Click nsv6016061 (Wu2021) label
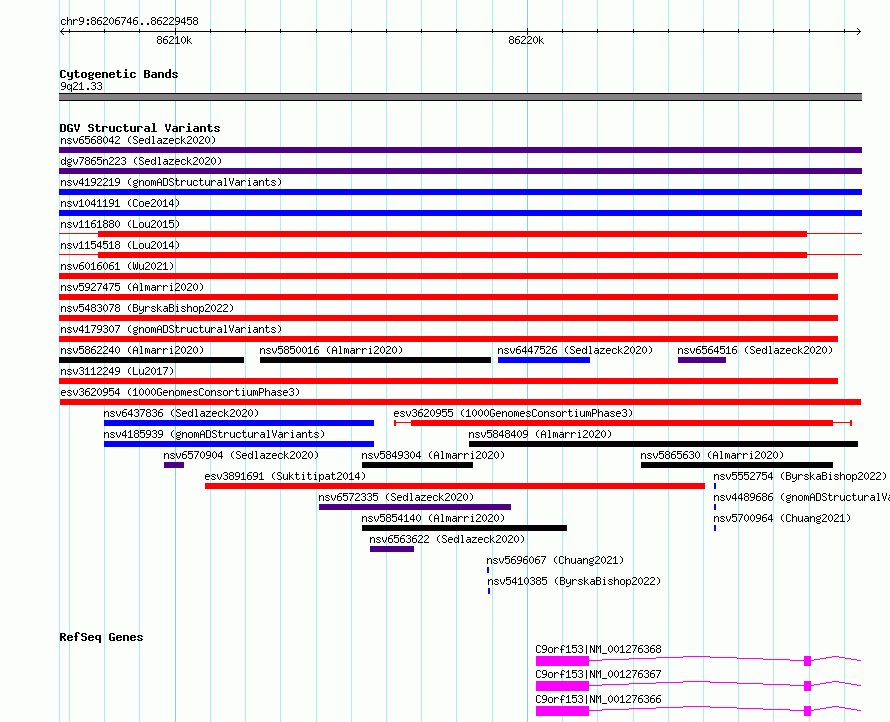Screen dimensions: 890x722 coord(117,266)
